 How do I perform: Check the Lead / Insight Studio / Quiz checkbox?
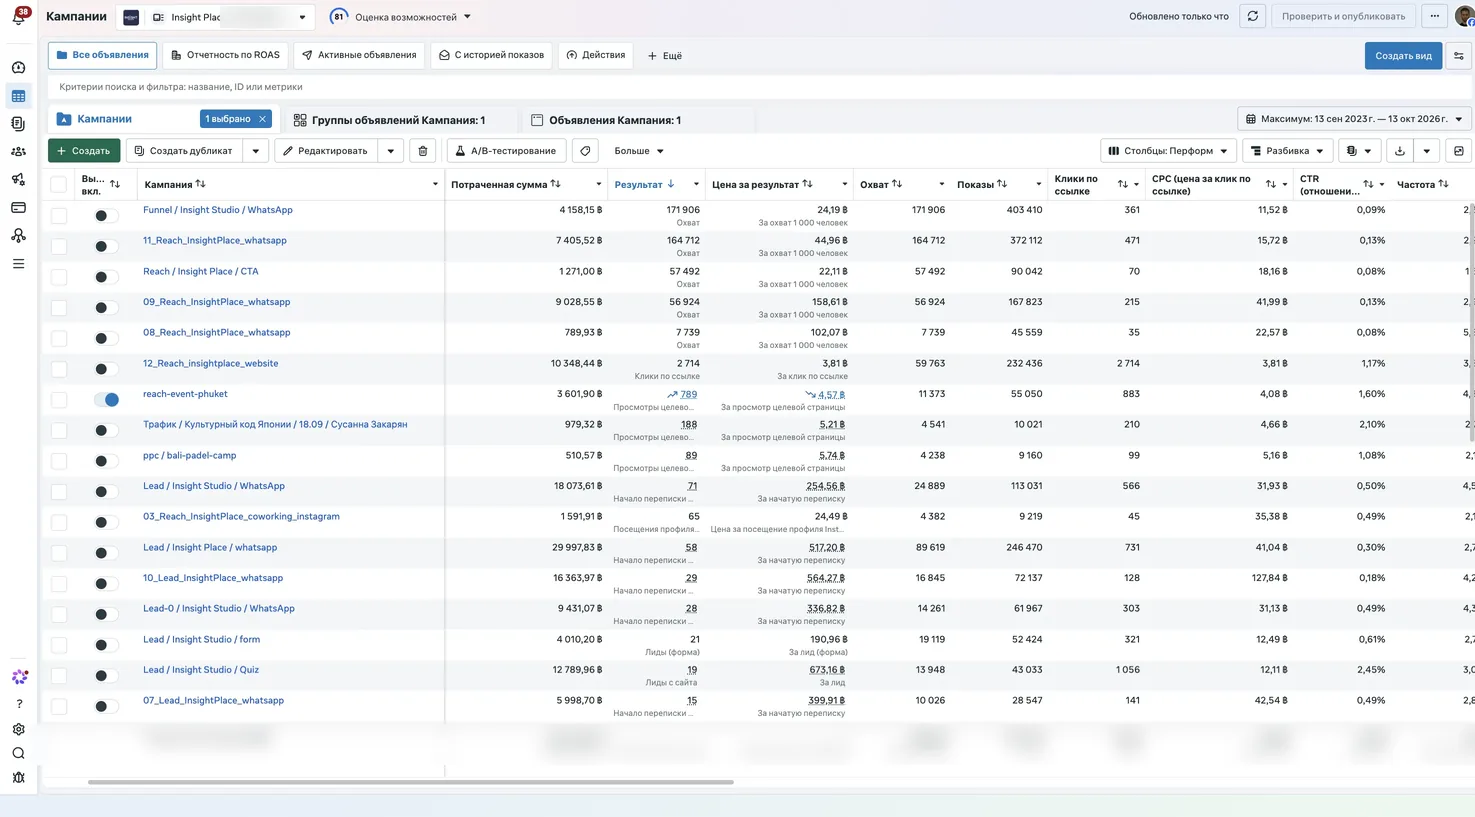pos(59,675)
